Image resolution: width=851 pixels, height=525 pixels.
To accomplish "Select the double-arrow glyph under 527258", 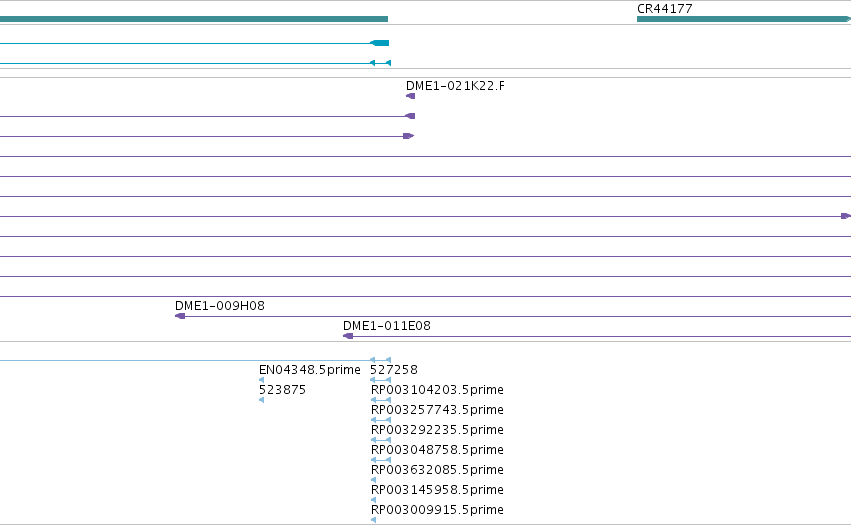I will (x=380, y=380).
